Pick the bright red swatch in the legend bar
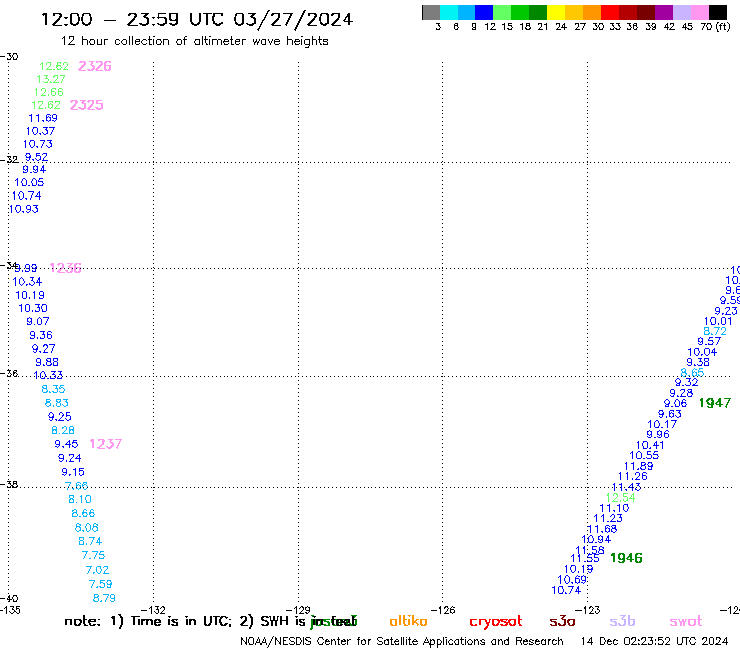The width and height of the screenshot is (740, 650). (x=610, y=12)
